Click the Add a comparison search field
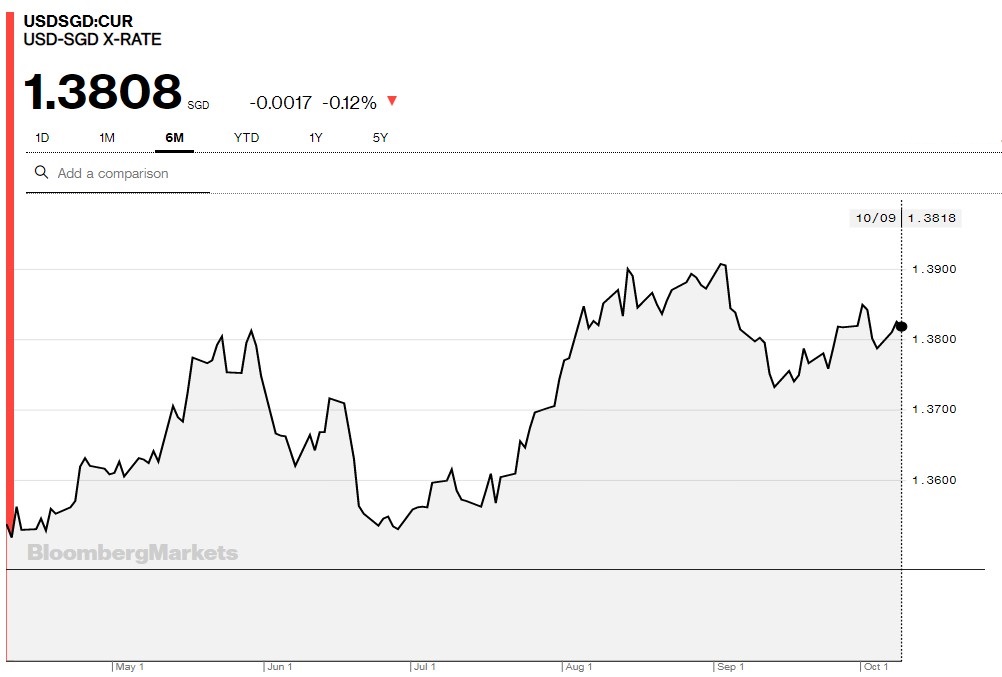 tap(118, 173)
